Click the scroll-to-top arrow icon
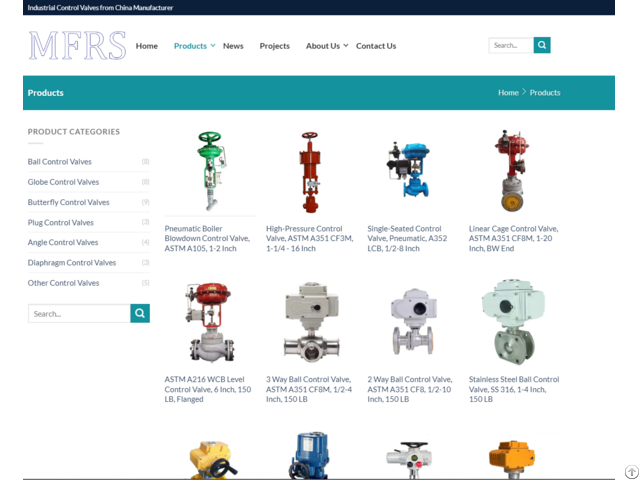Image resolution: width=640 pixels, height=480 pixels. [x=632, y=472]
